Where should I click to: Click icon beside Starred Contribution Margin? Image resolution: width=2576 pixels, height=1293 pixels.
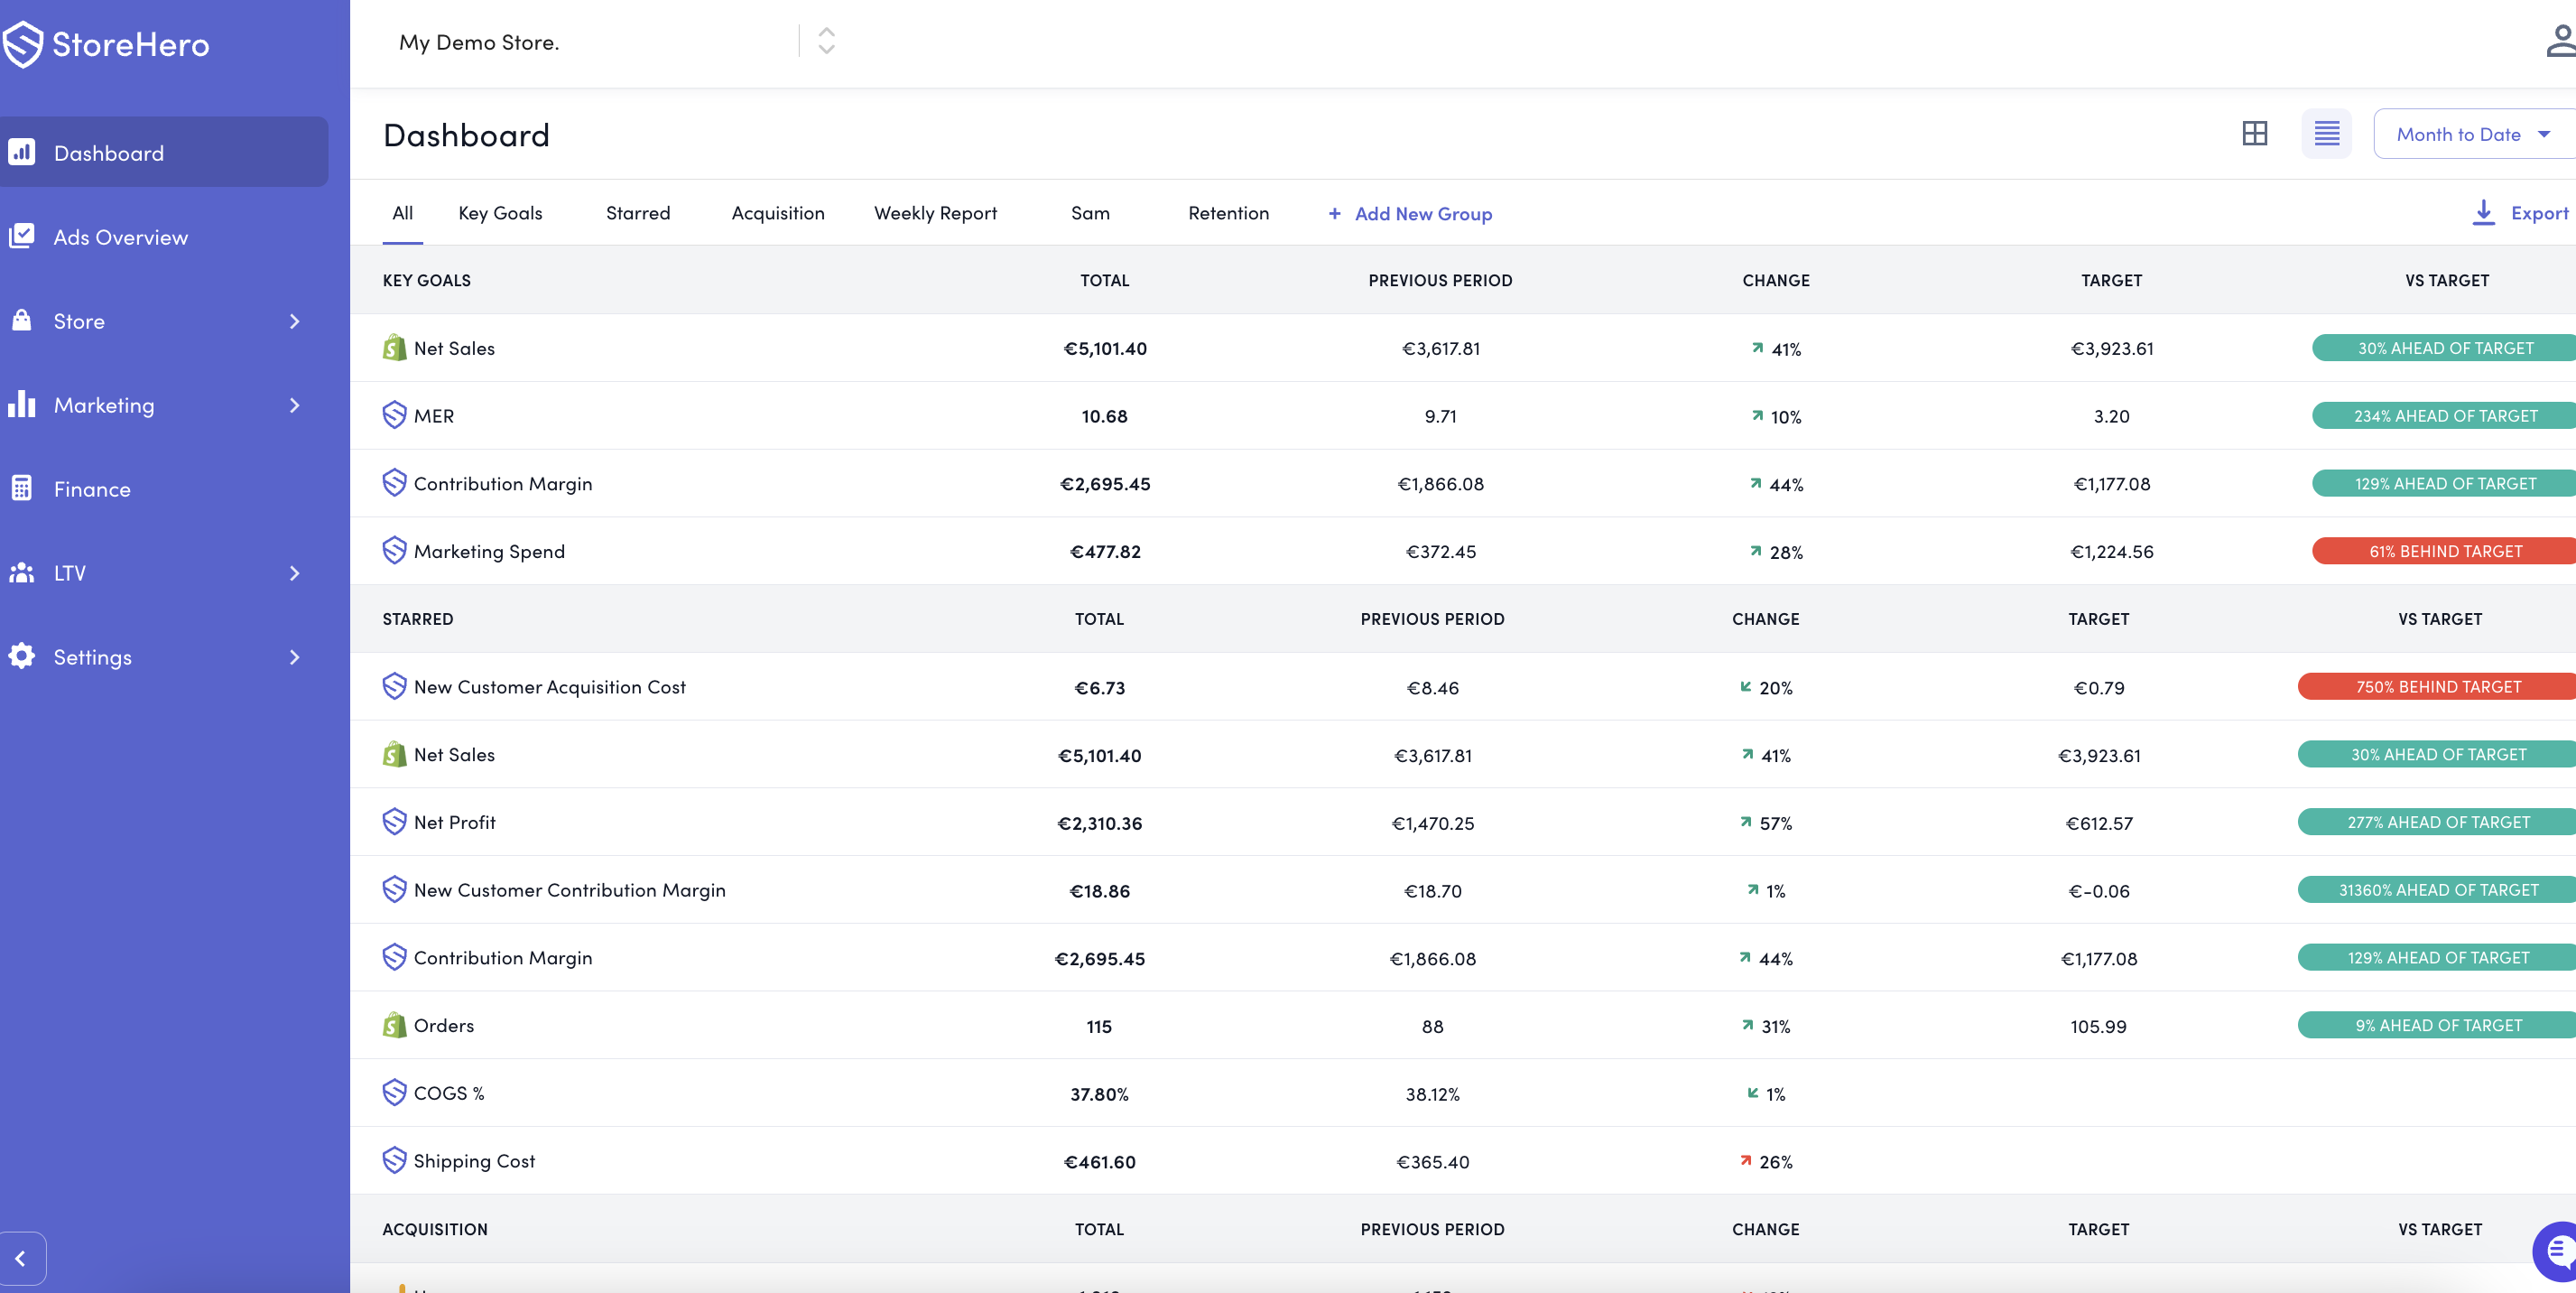coord(395,957)
